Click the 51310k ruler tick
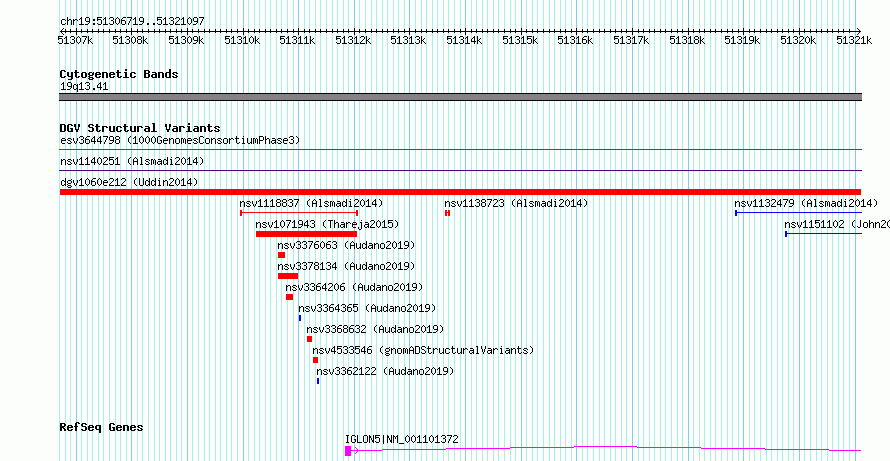 pos(242,40)
